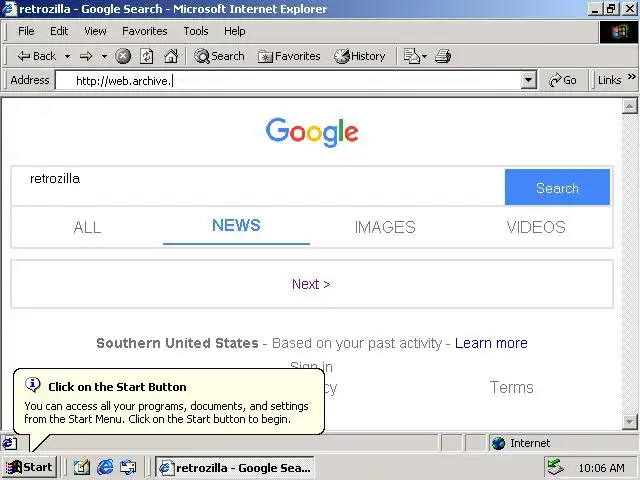Click the Refresh page icon
This screenshot has width=640, height=480.
[147, 56]
